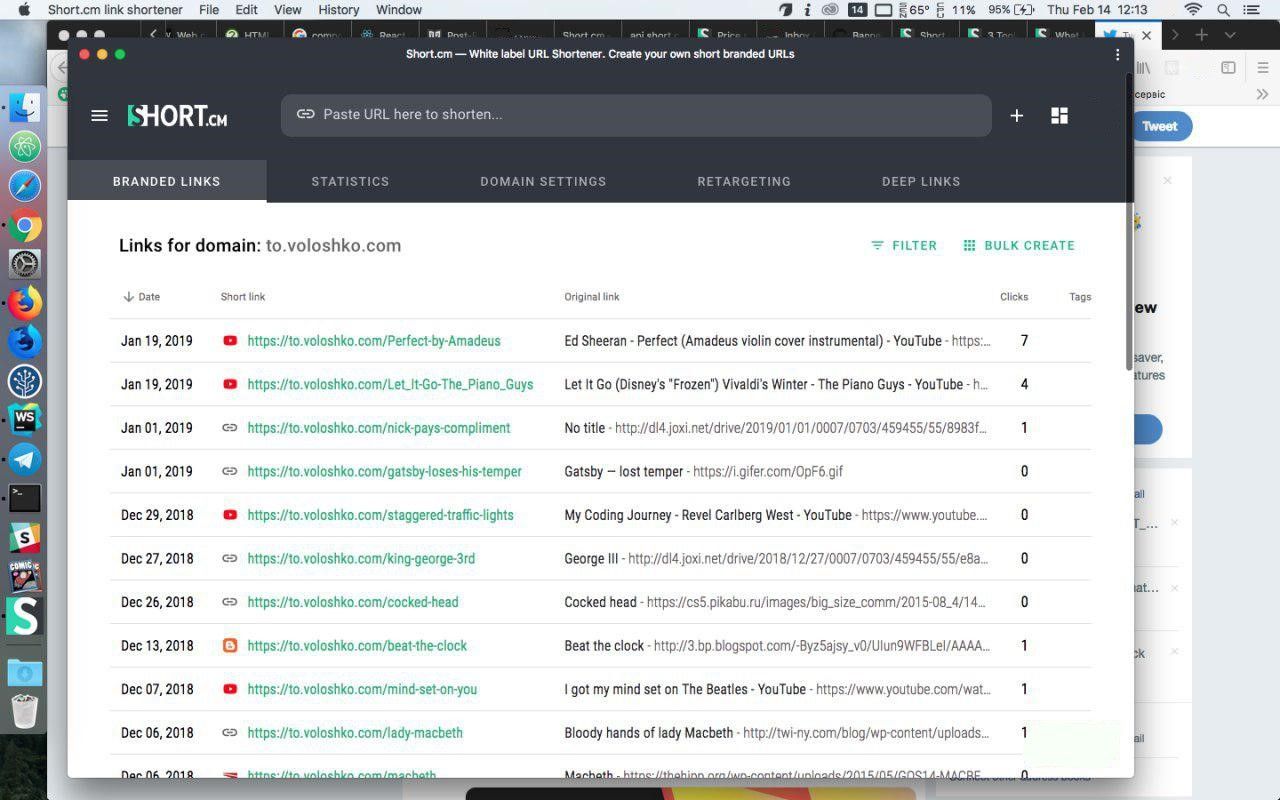Open the Window menu

point(398,10)
